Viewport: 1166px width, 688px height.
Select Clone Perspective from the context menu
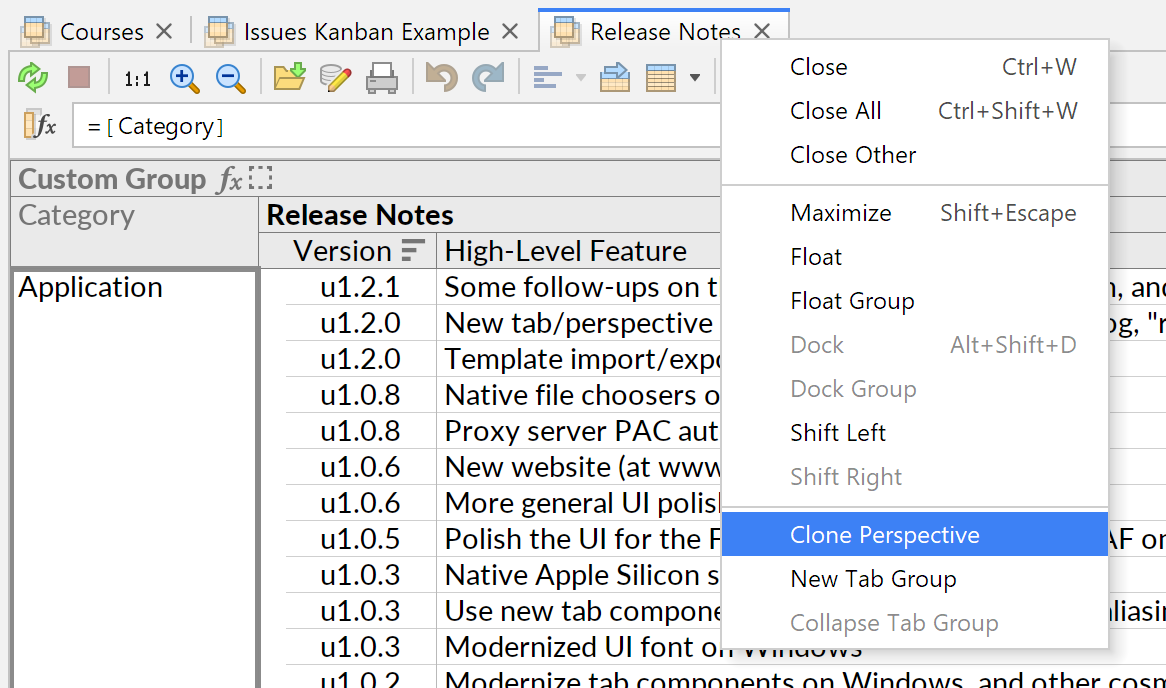point(884,535)
